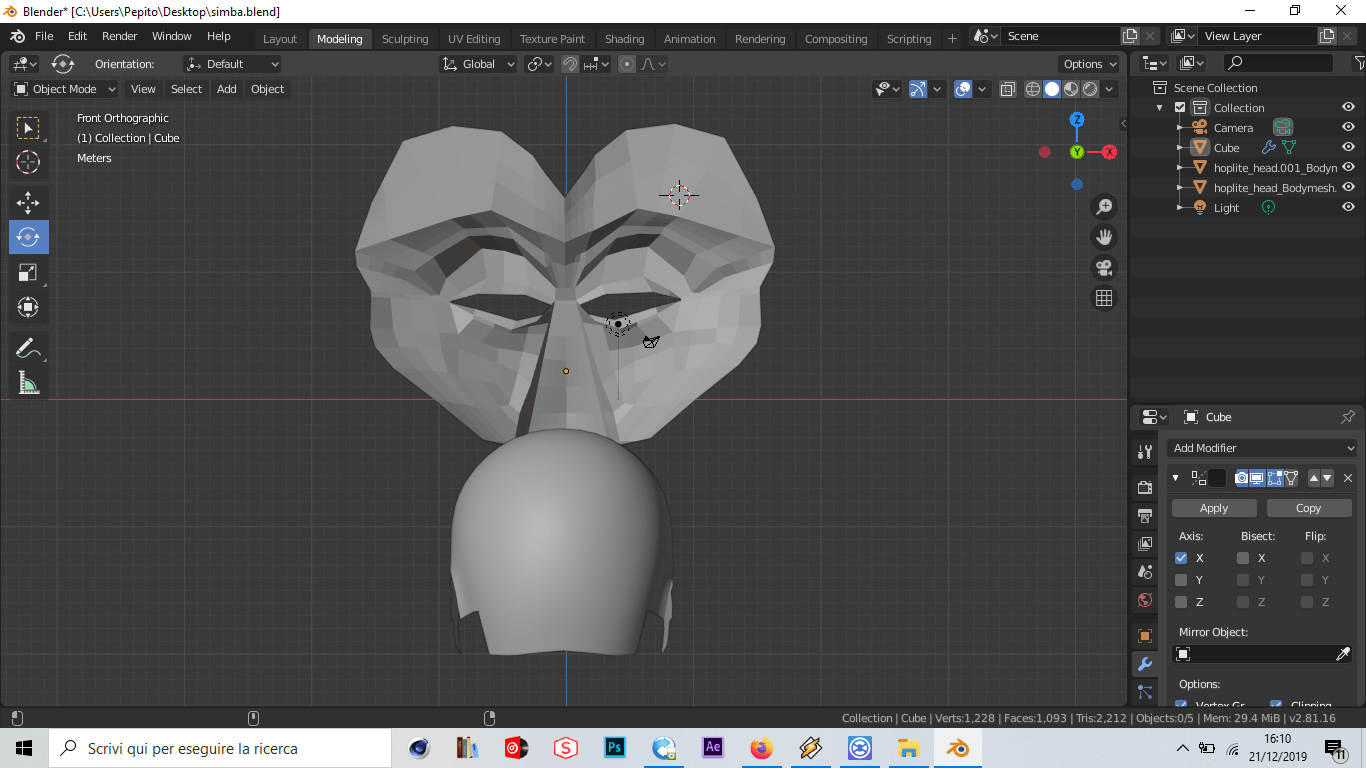Toggle proportional editing in header
The height and width of the screenshot is (768, 1366).
pyautogui.click(x=627, y=64)
